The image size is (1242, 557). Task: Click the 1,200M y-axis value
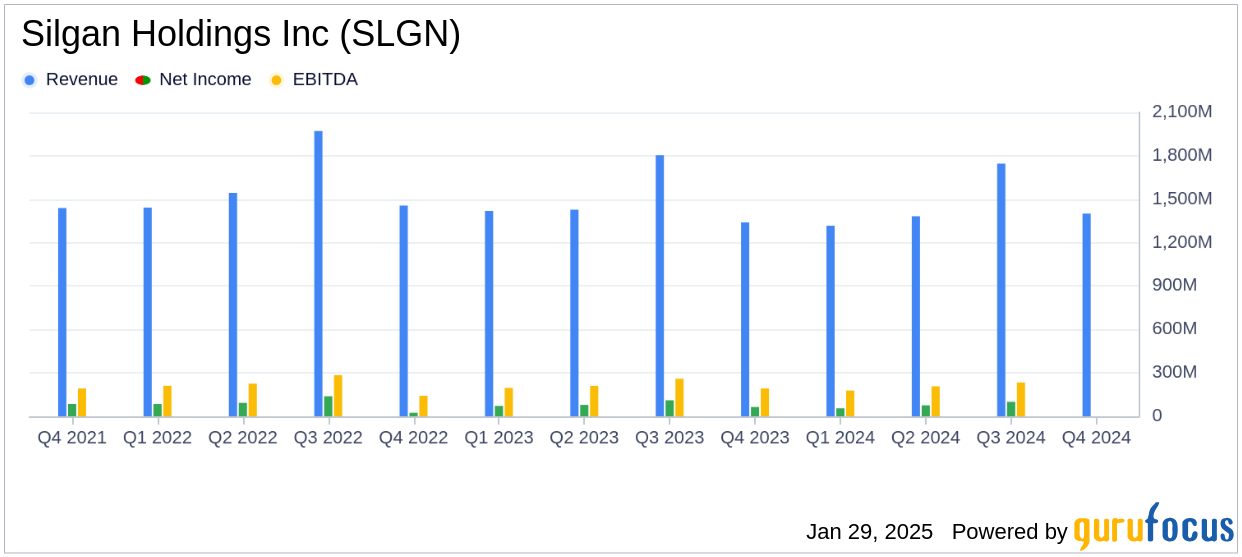click(1182, 242)
